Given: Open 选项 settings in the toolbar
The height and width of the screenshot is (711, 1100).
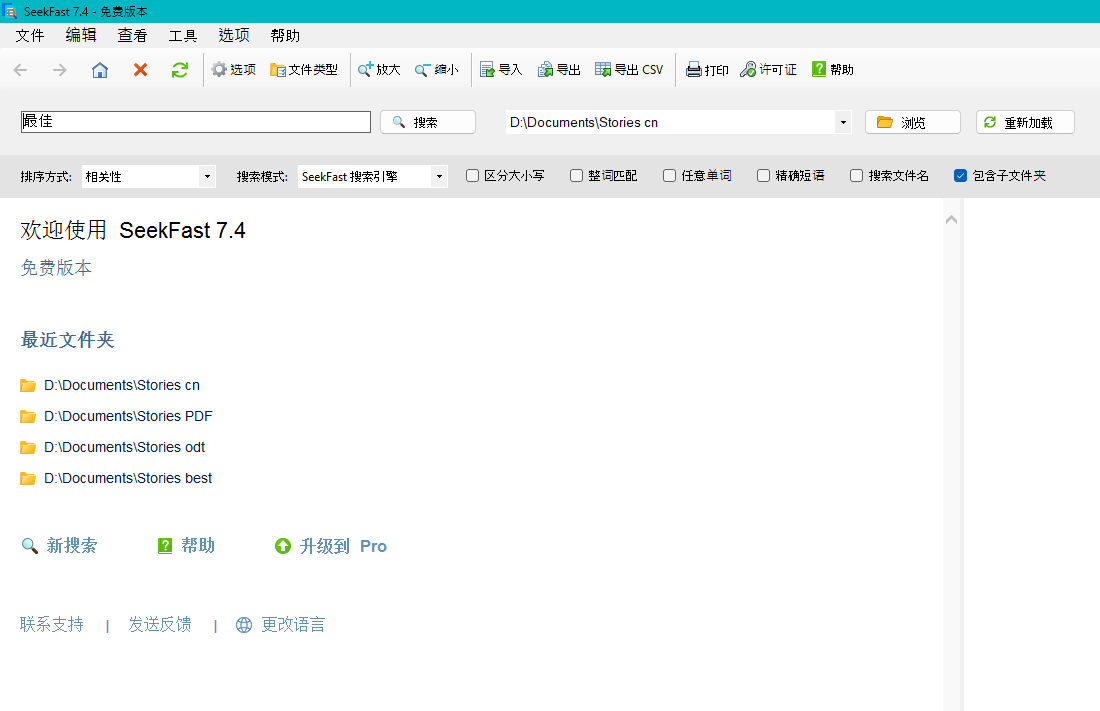Looking at the screenshot, I should (x=234, y=69).
